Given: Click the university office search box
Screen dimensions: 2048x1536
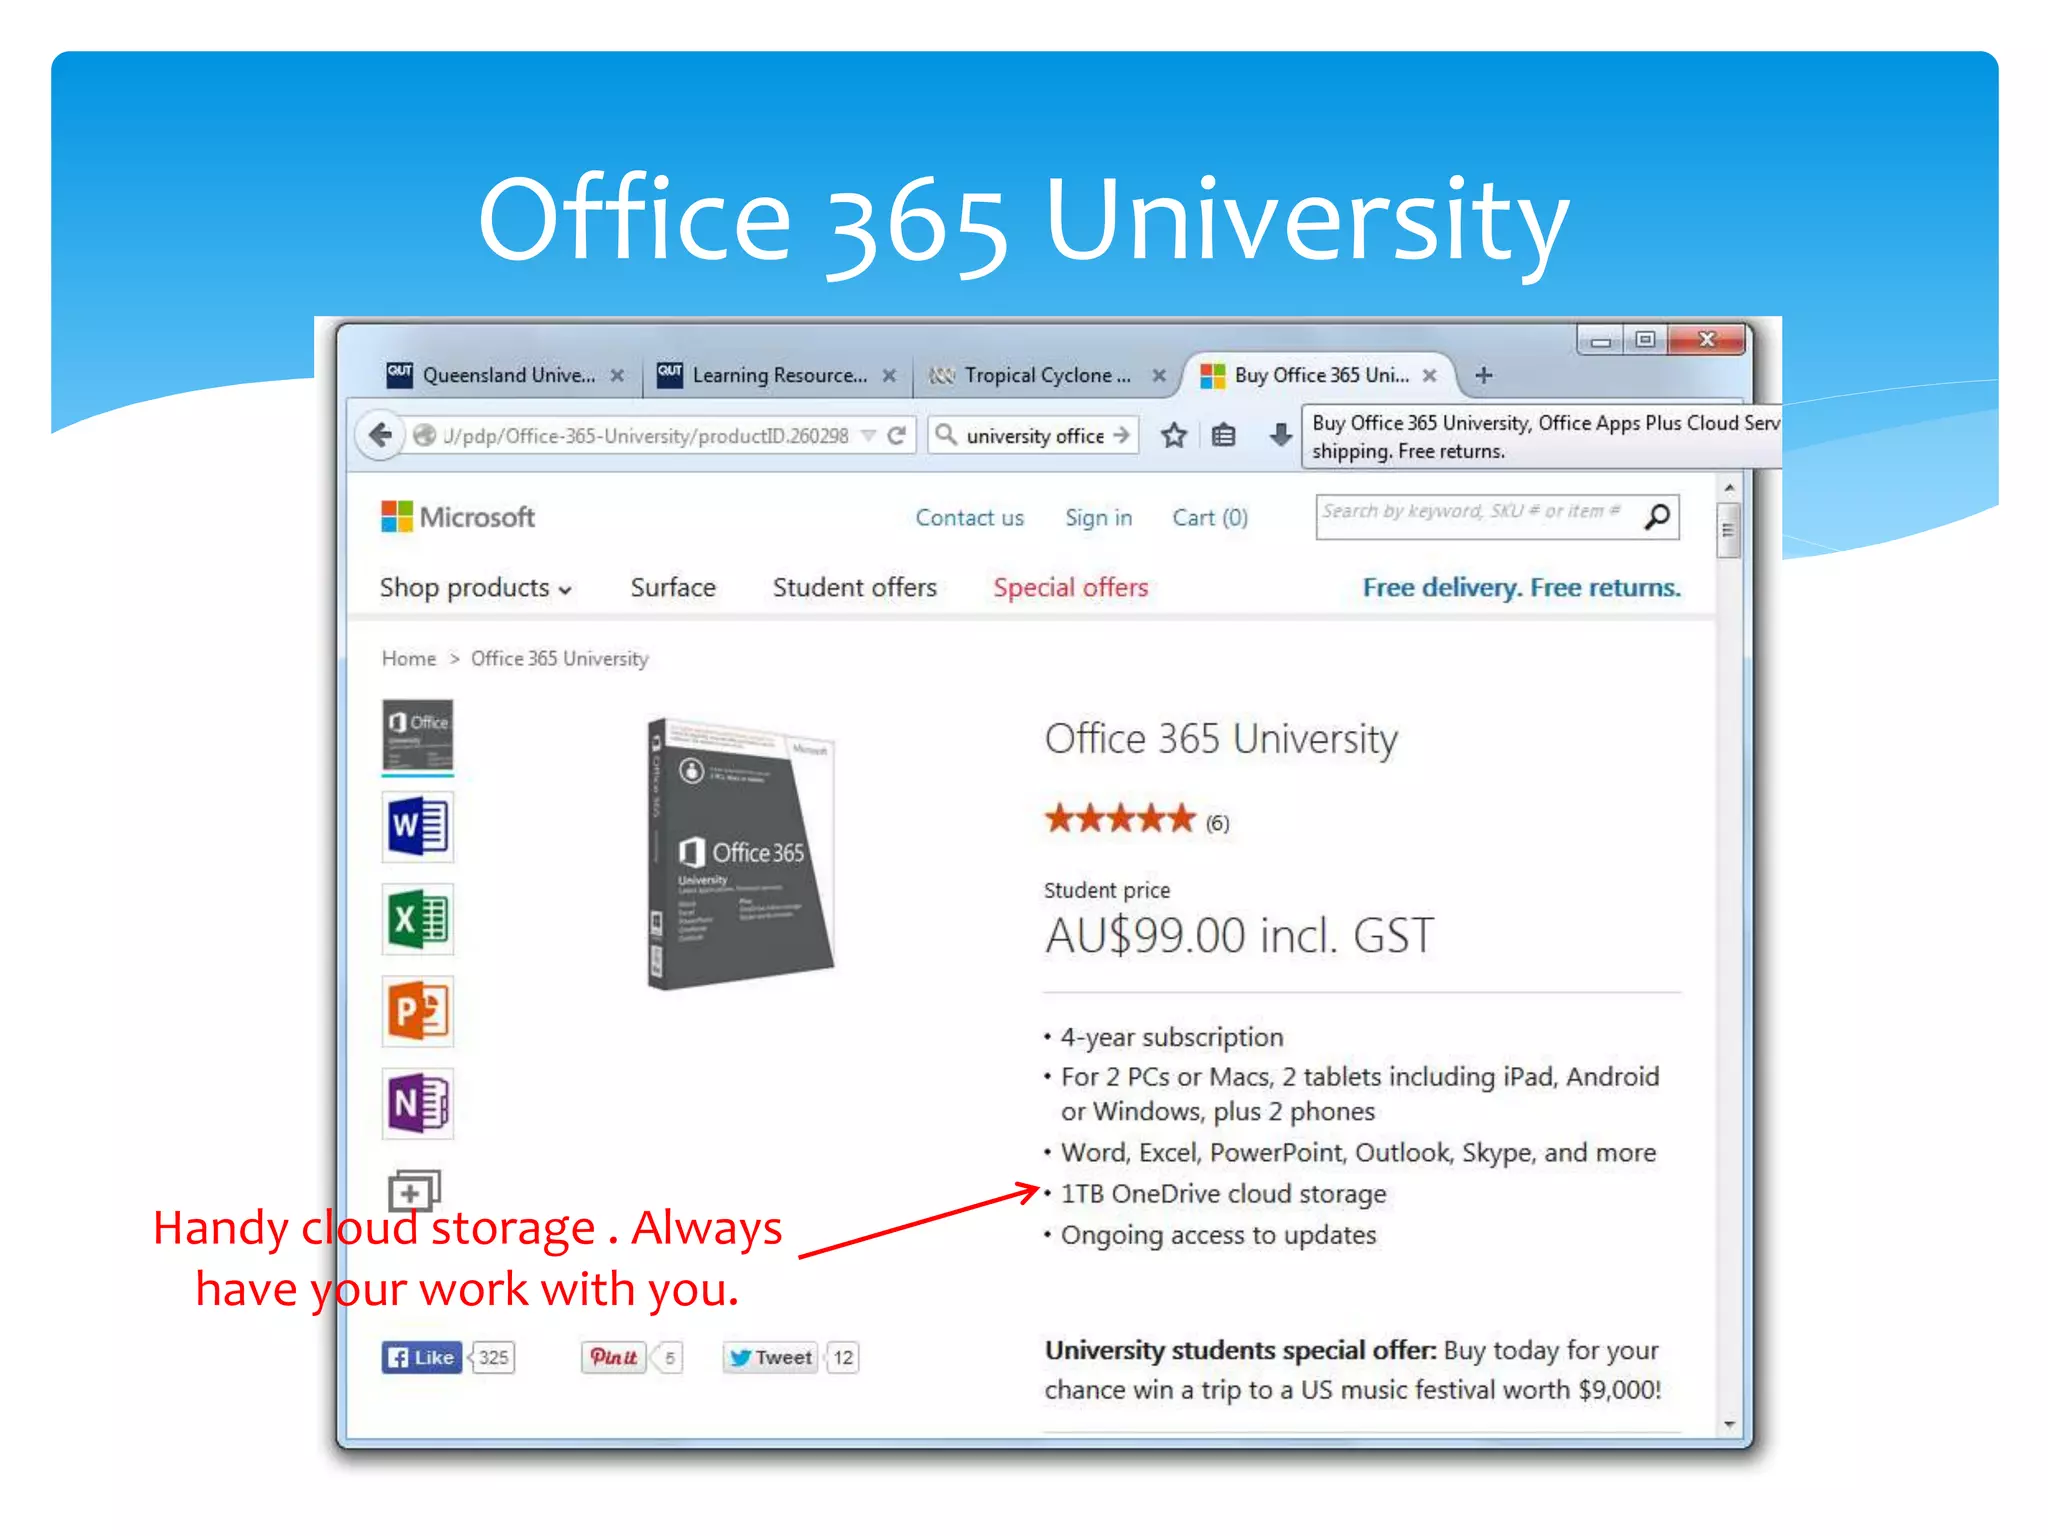Looking at the screenshot, I should 1033,436.
